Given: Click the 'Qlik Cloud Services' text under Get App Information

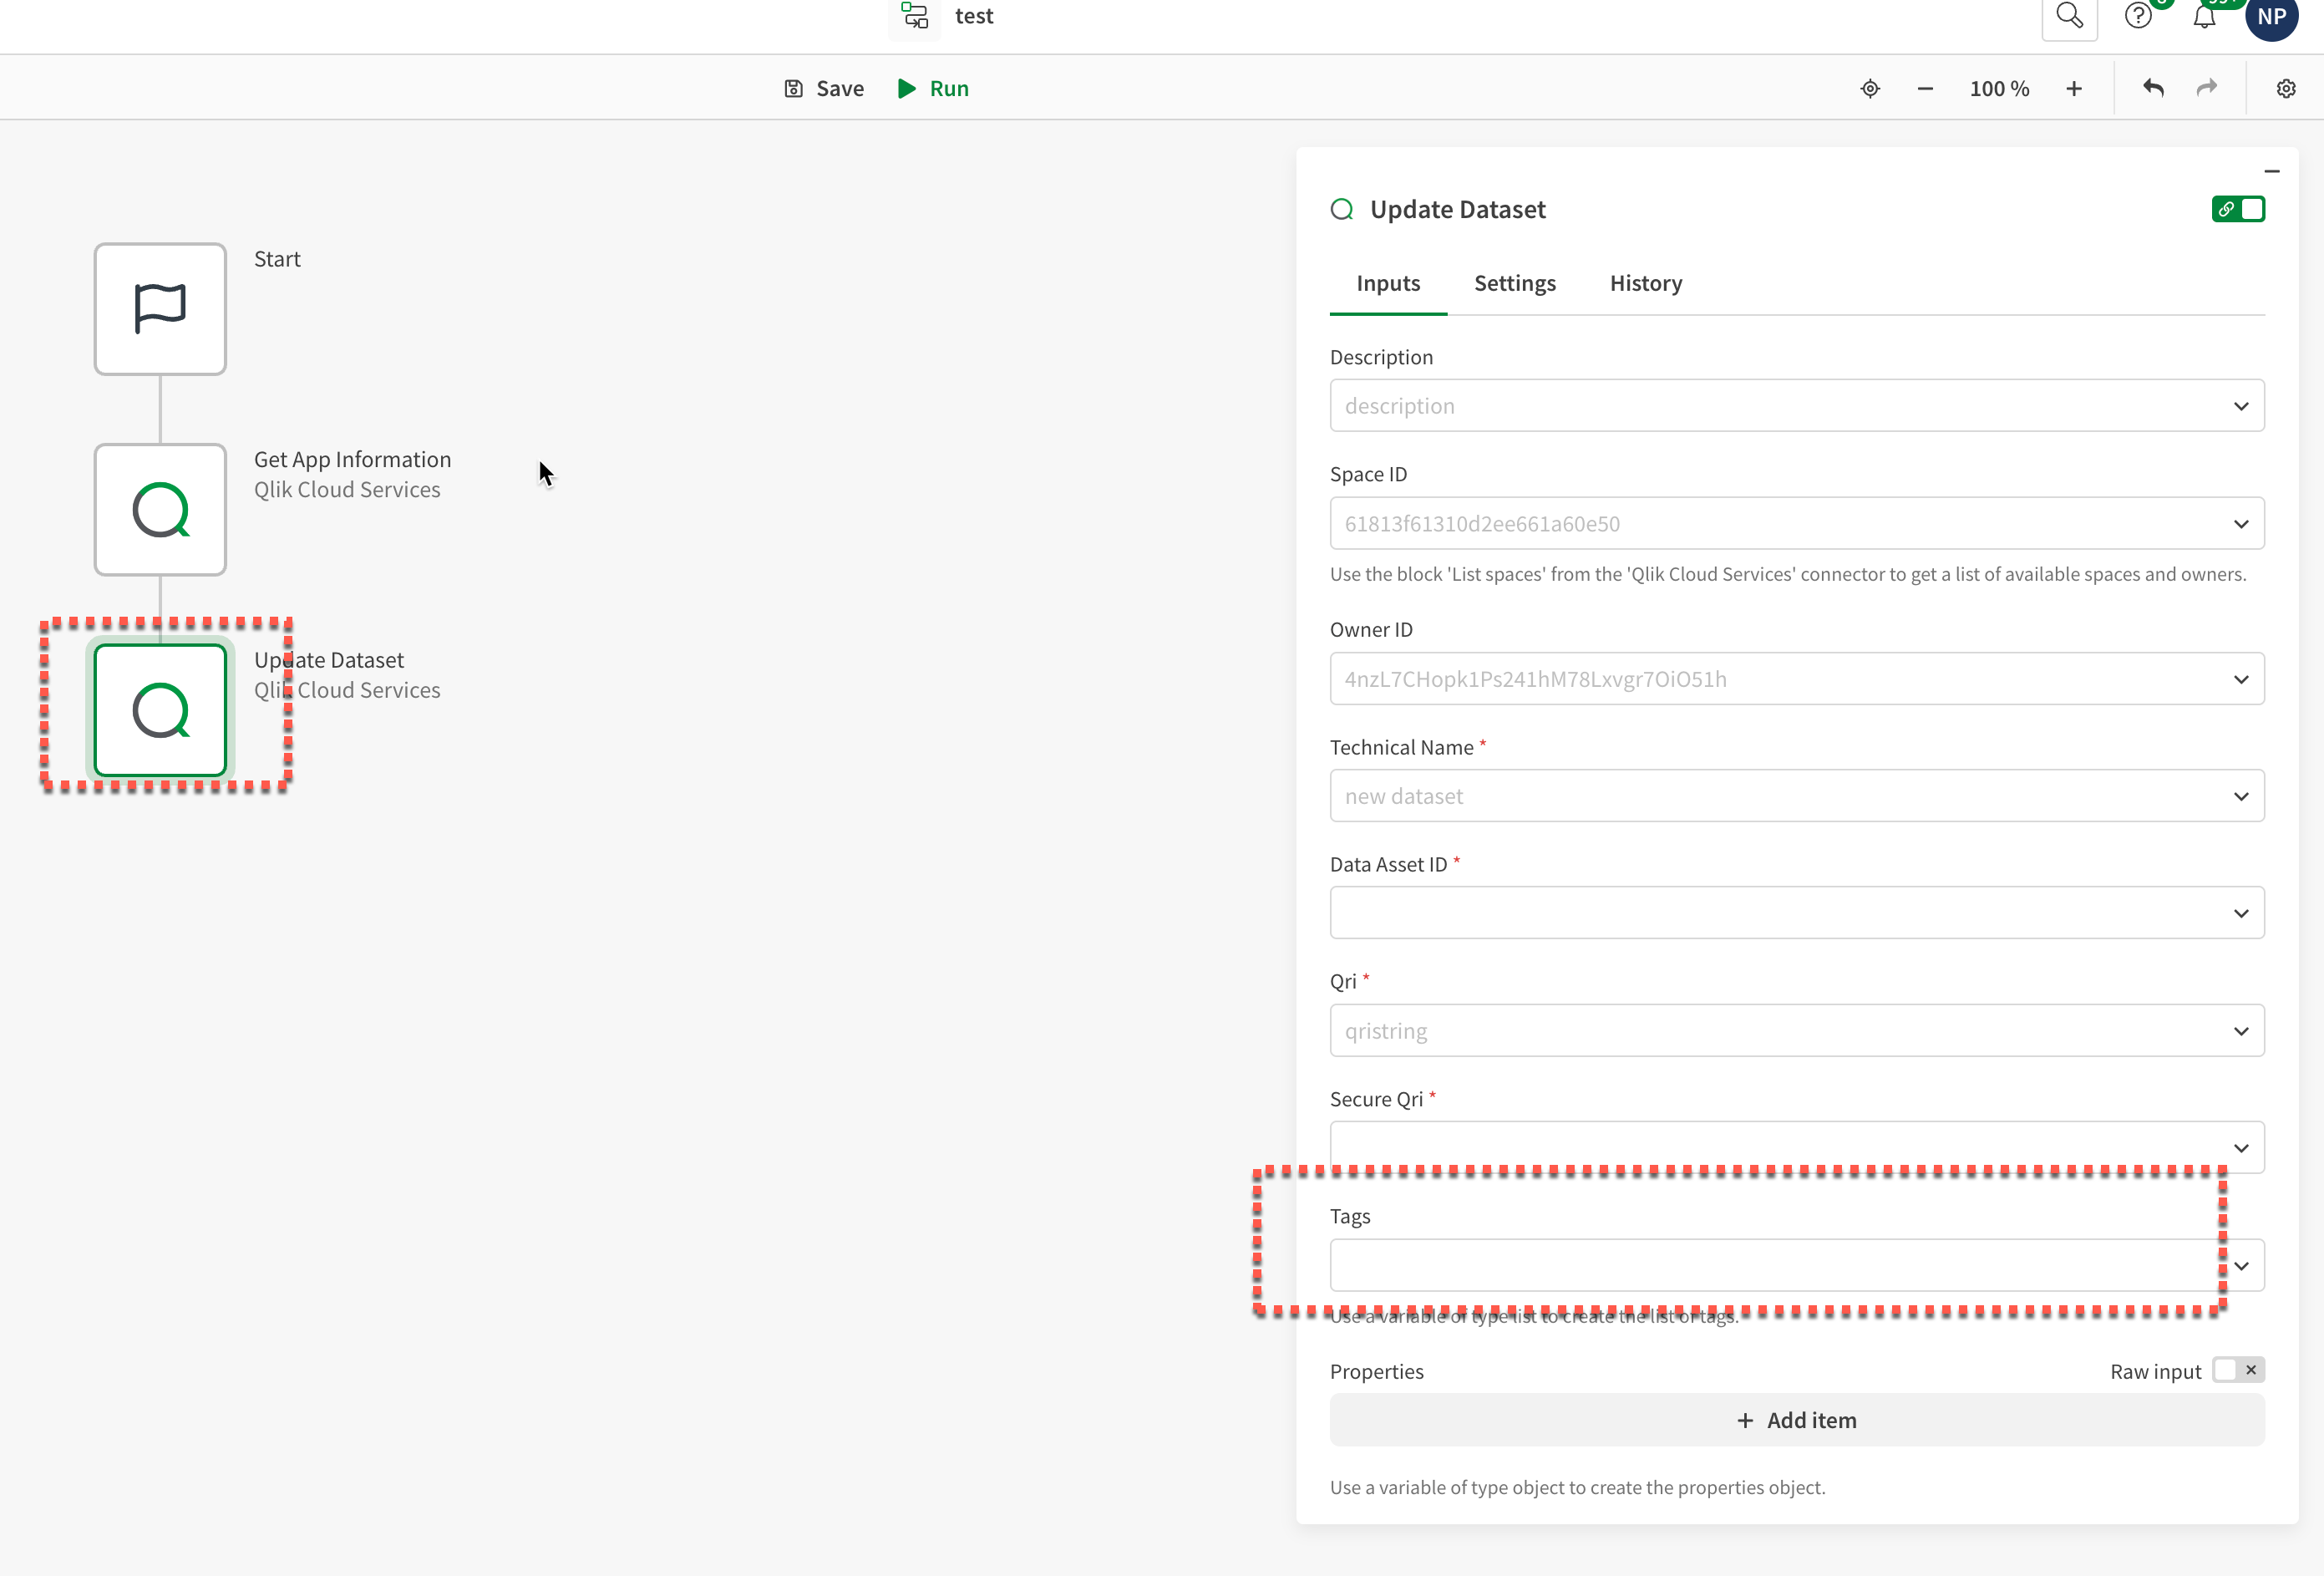Looking at the screenshot, I should click(x=347, y=490).
